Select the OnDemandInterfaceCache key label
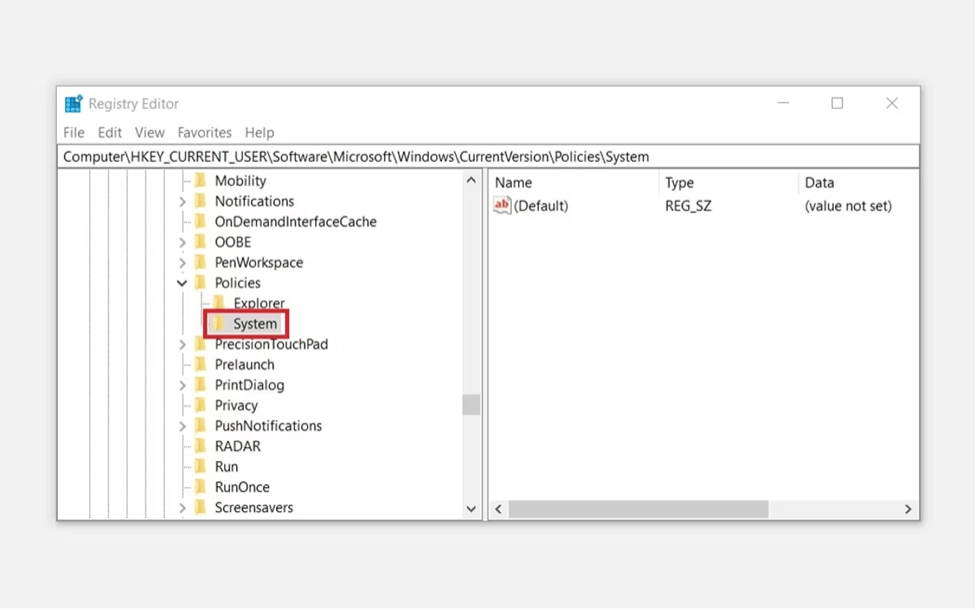979x610 pixels. (x=295, y=222)
